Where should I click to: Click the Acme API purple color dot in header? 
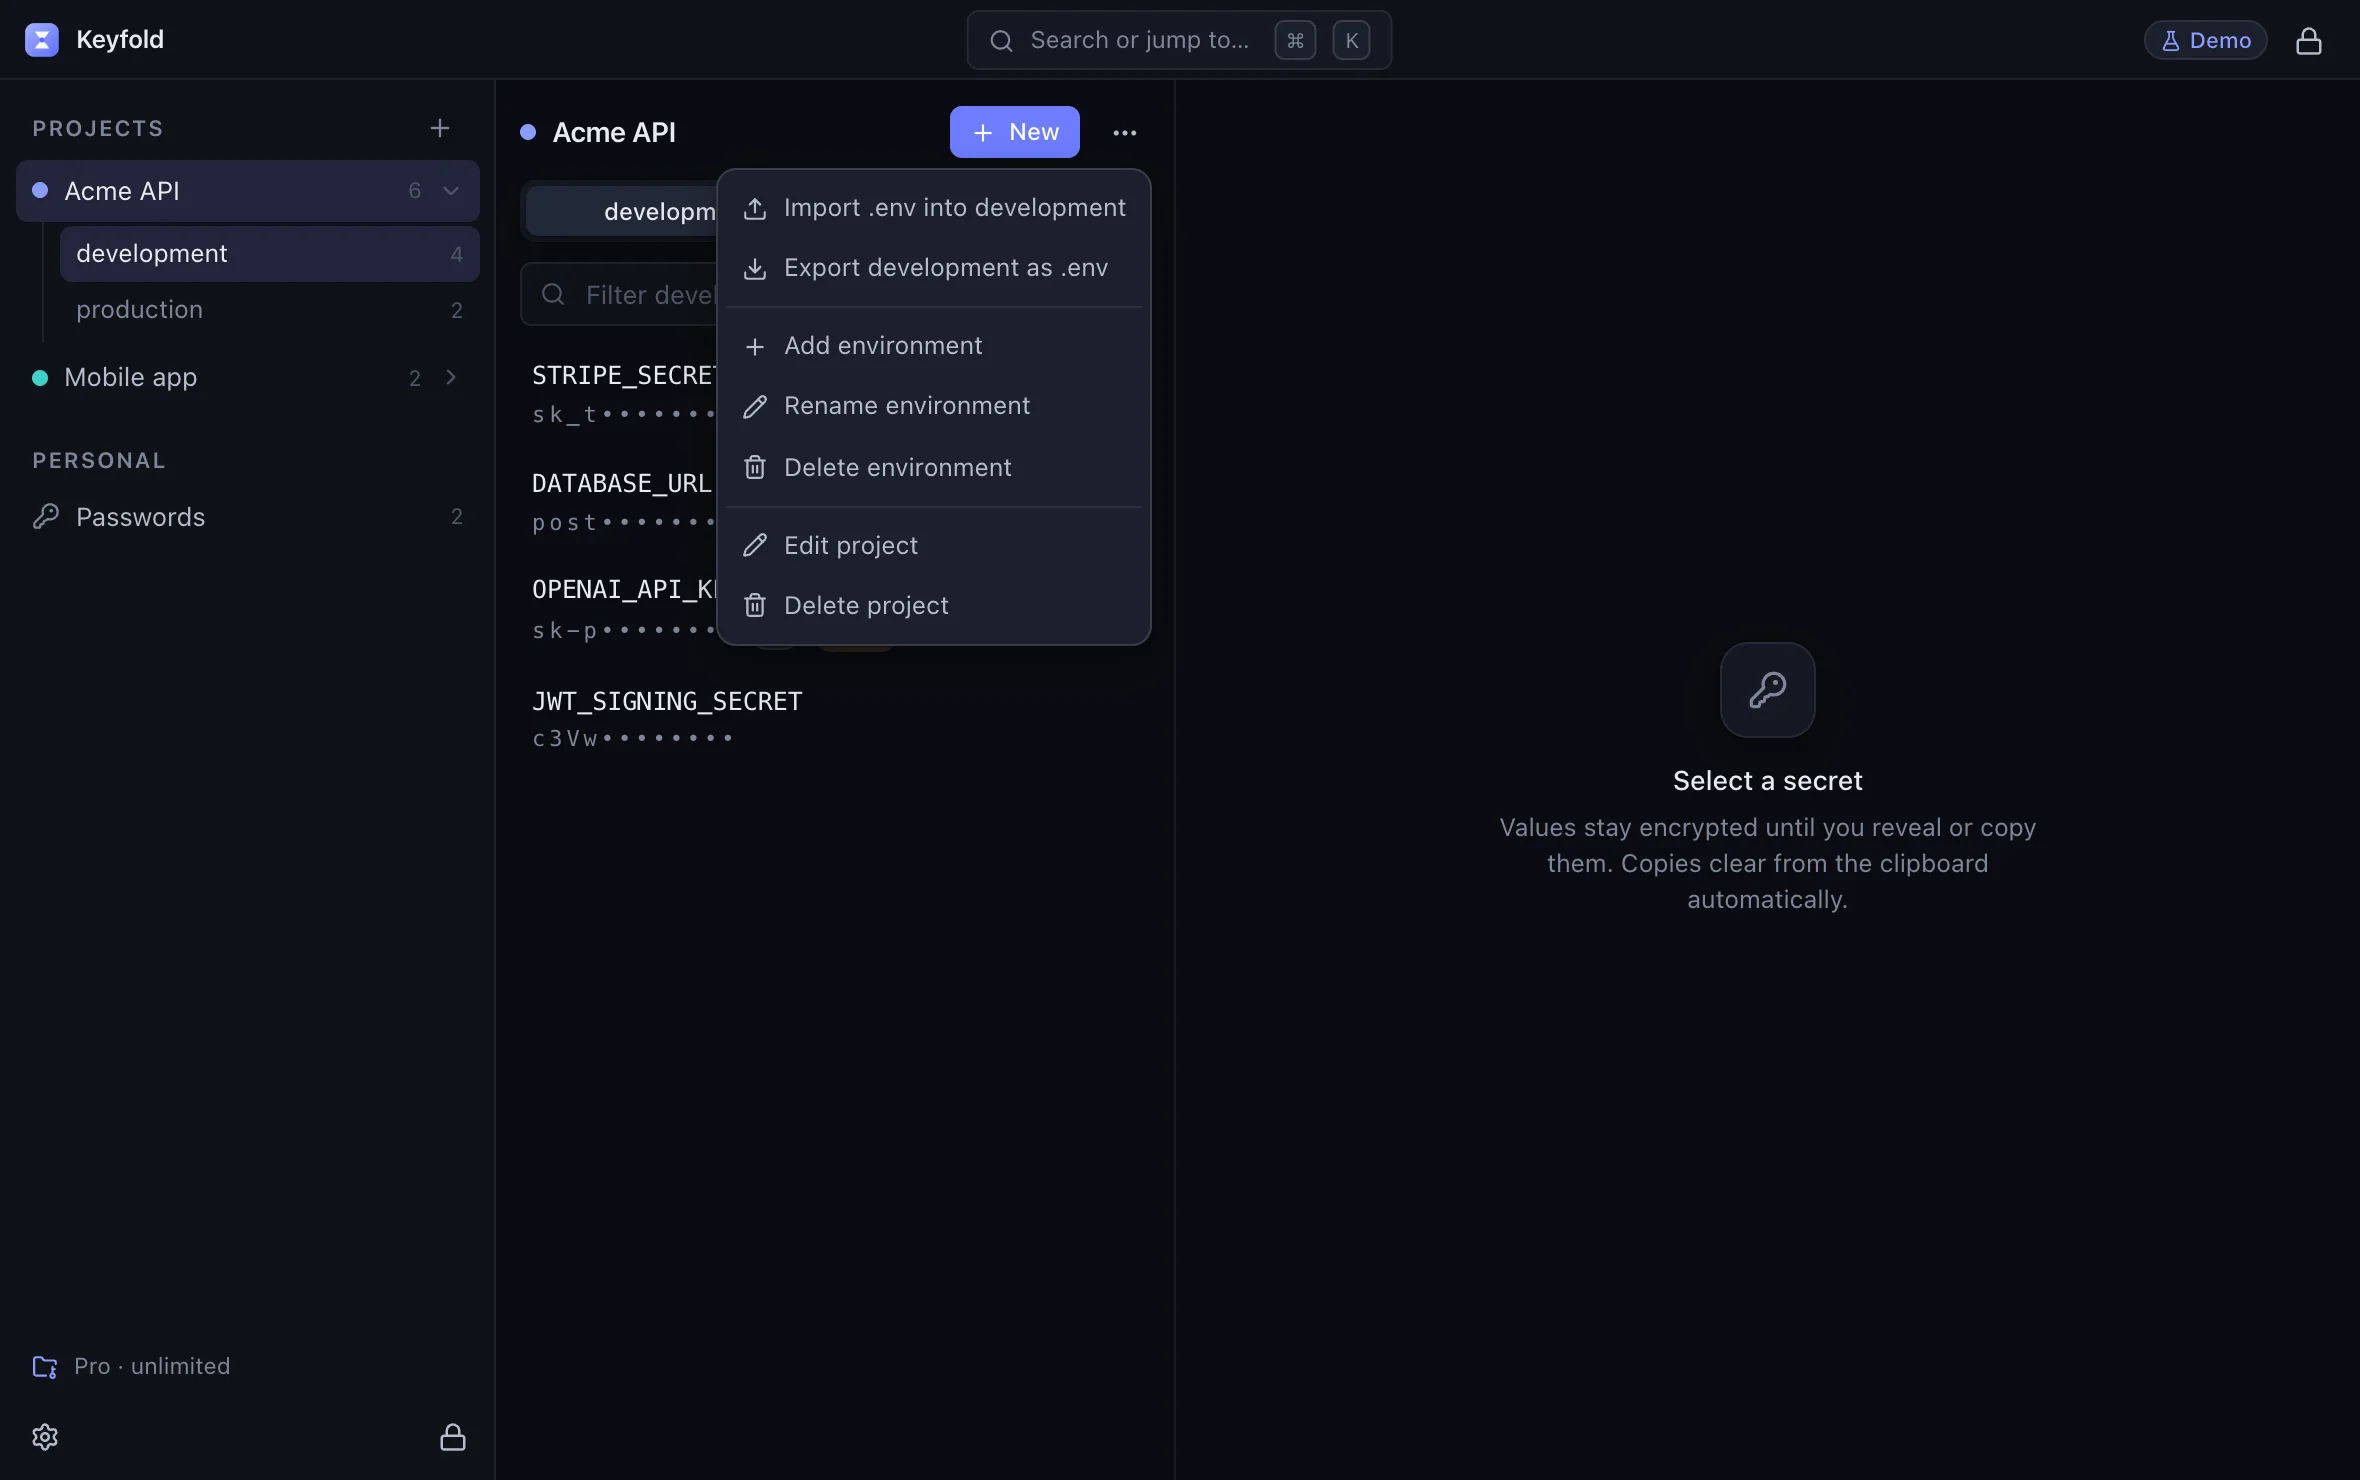click(x=528, y=132)
